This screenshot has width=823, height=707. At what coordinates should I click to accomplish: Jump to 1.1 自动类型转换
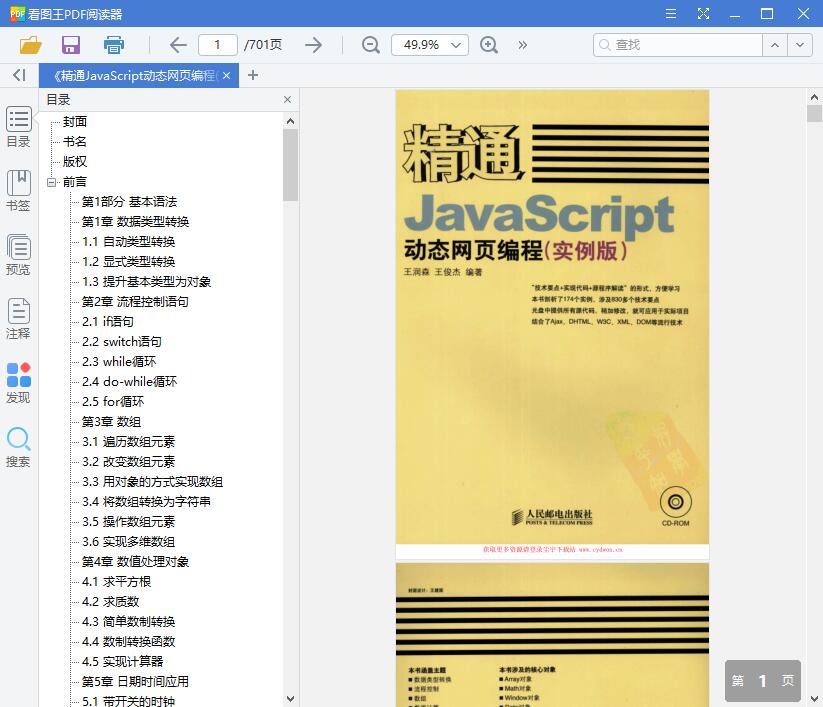[x=129, y=241]
